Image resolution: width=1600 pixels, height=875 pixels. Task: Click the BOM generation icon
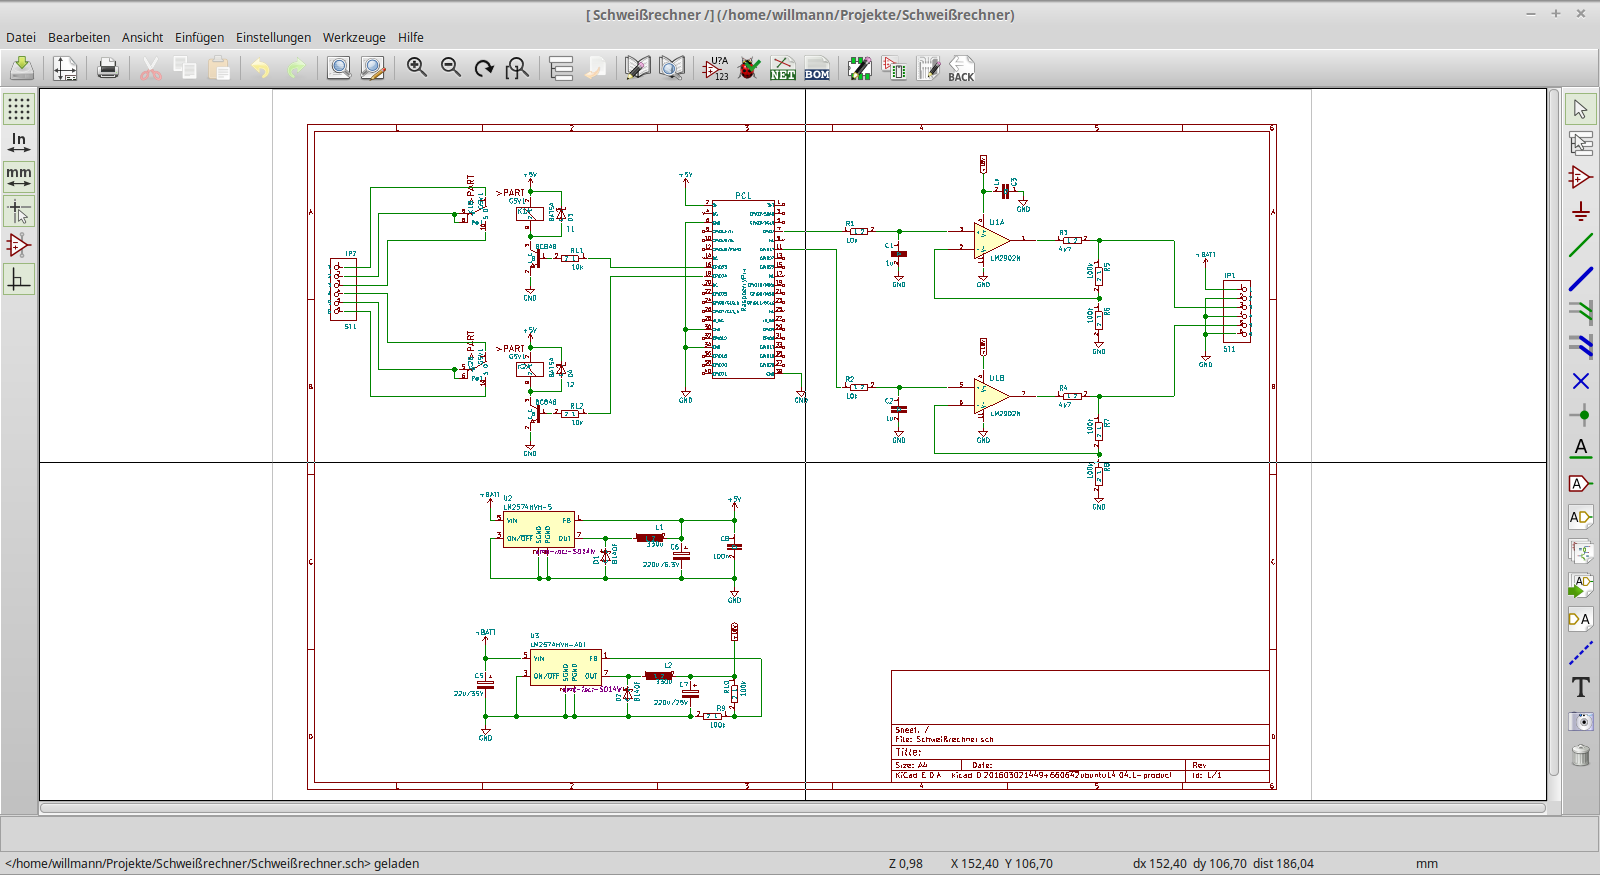[817, 68]
